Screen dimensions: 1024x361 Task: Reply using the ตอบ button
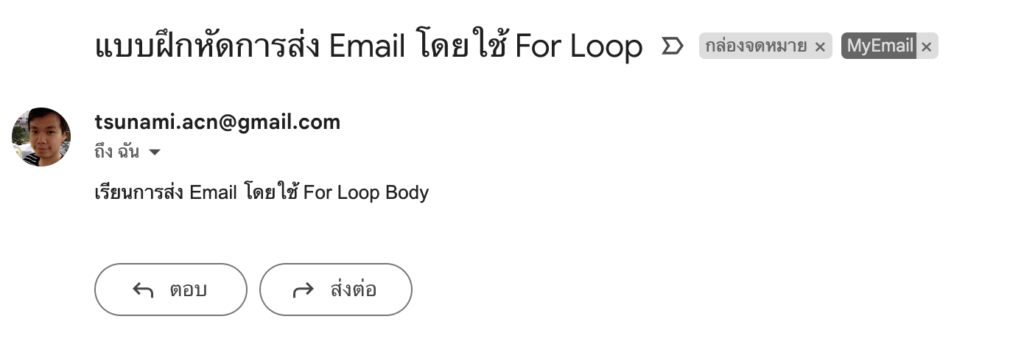pos(170,290)
